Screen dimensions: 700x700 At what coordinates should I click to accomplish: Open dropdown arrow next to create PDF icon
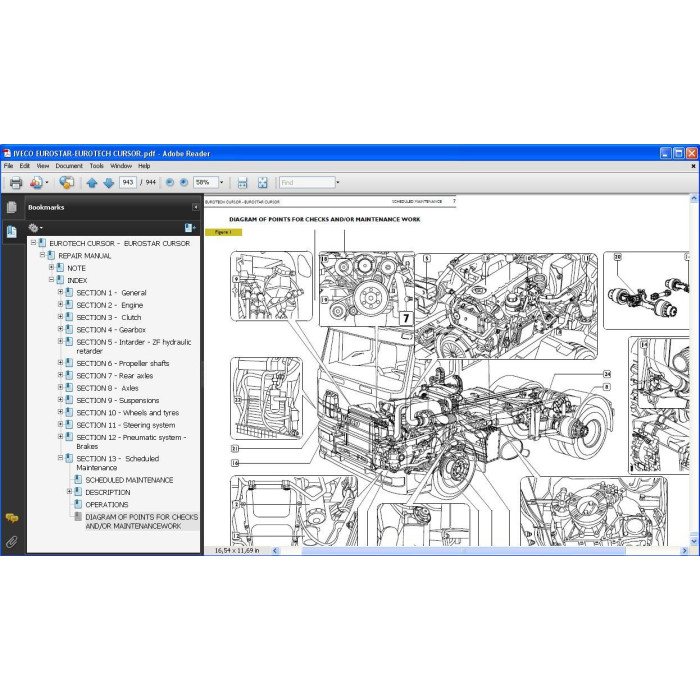coord(47,182)
